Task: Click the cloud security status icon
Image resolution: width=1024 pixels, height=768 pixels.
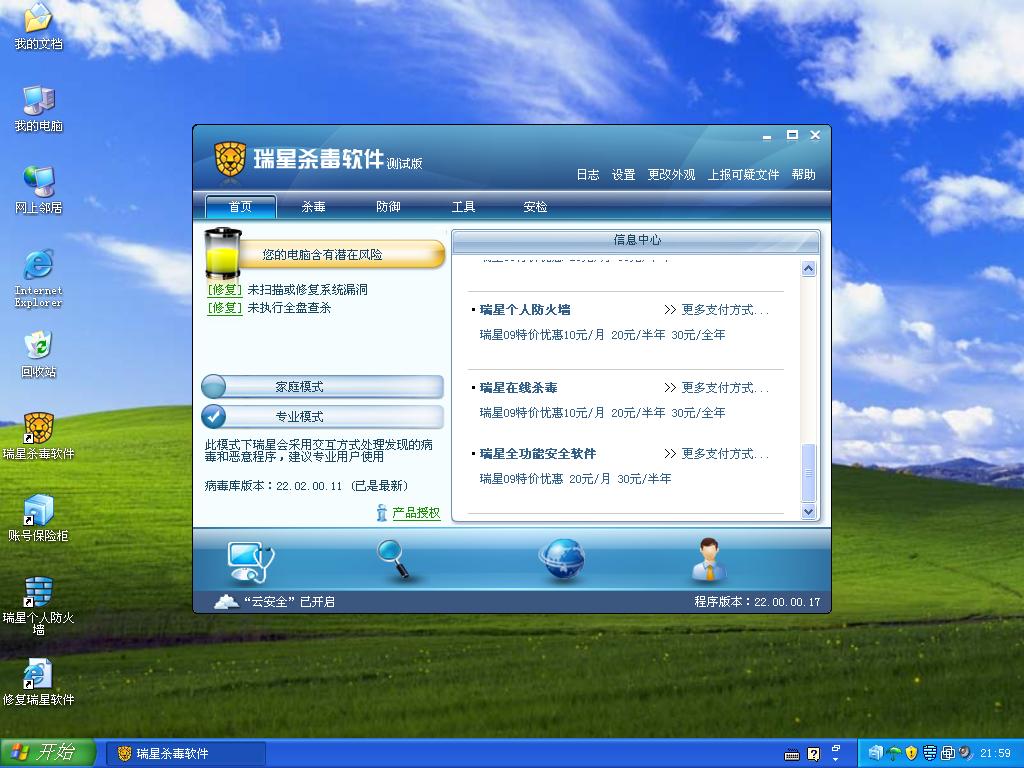Action: 226,601
